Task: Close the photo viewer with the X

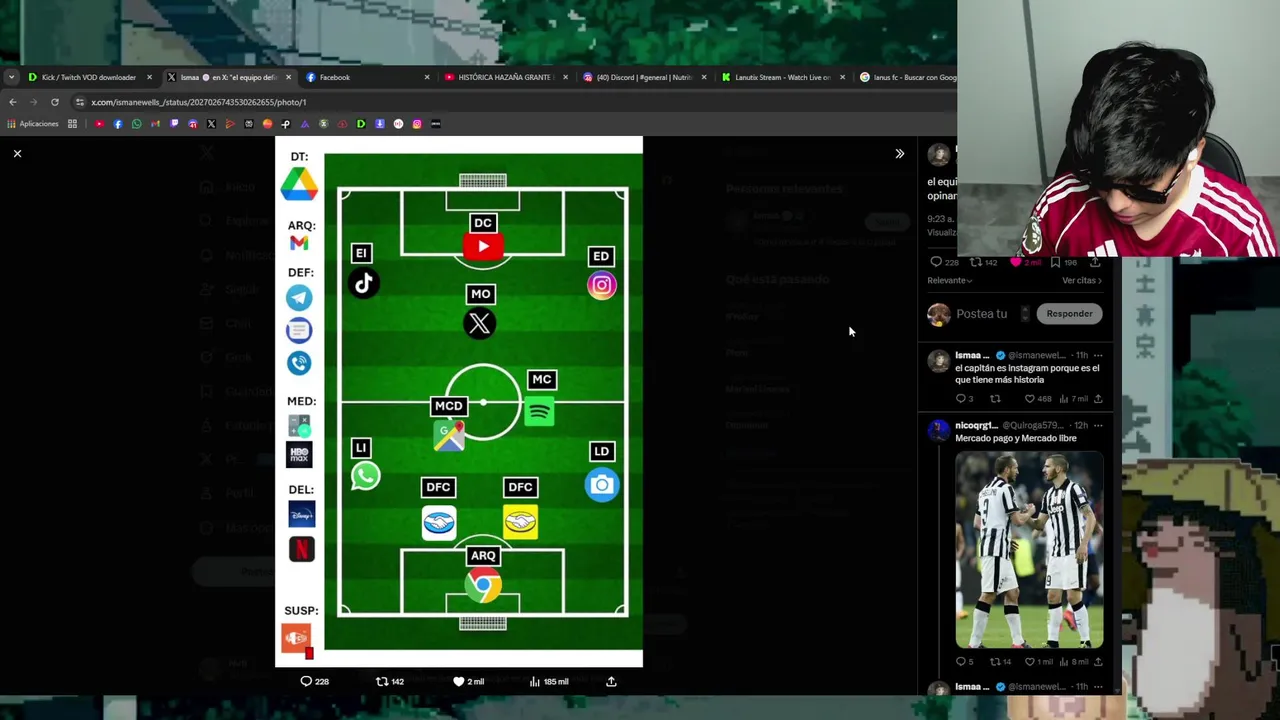Action: [x=17, y=153]
